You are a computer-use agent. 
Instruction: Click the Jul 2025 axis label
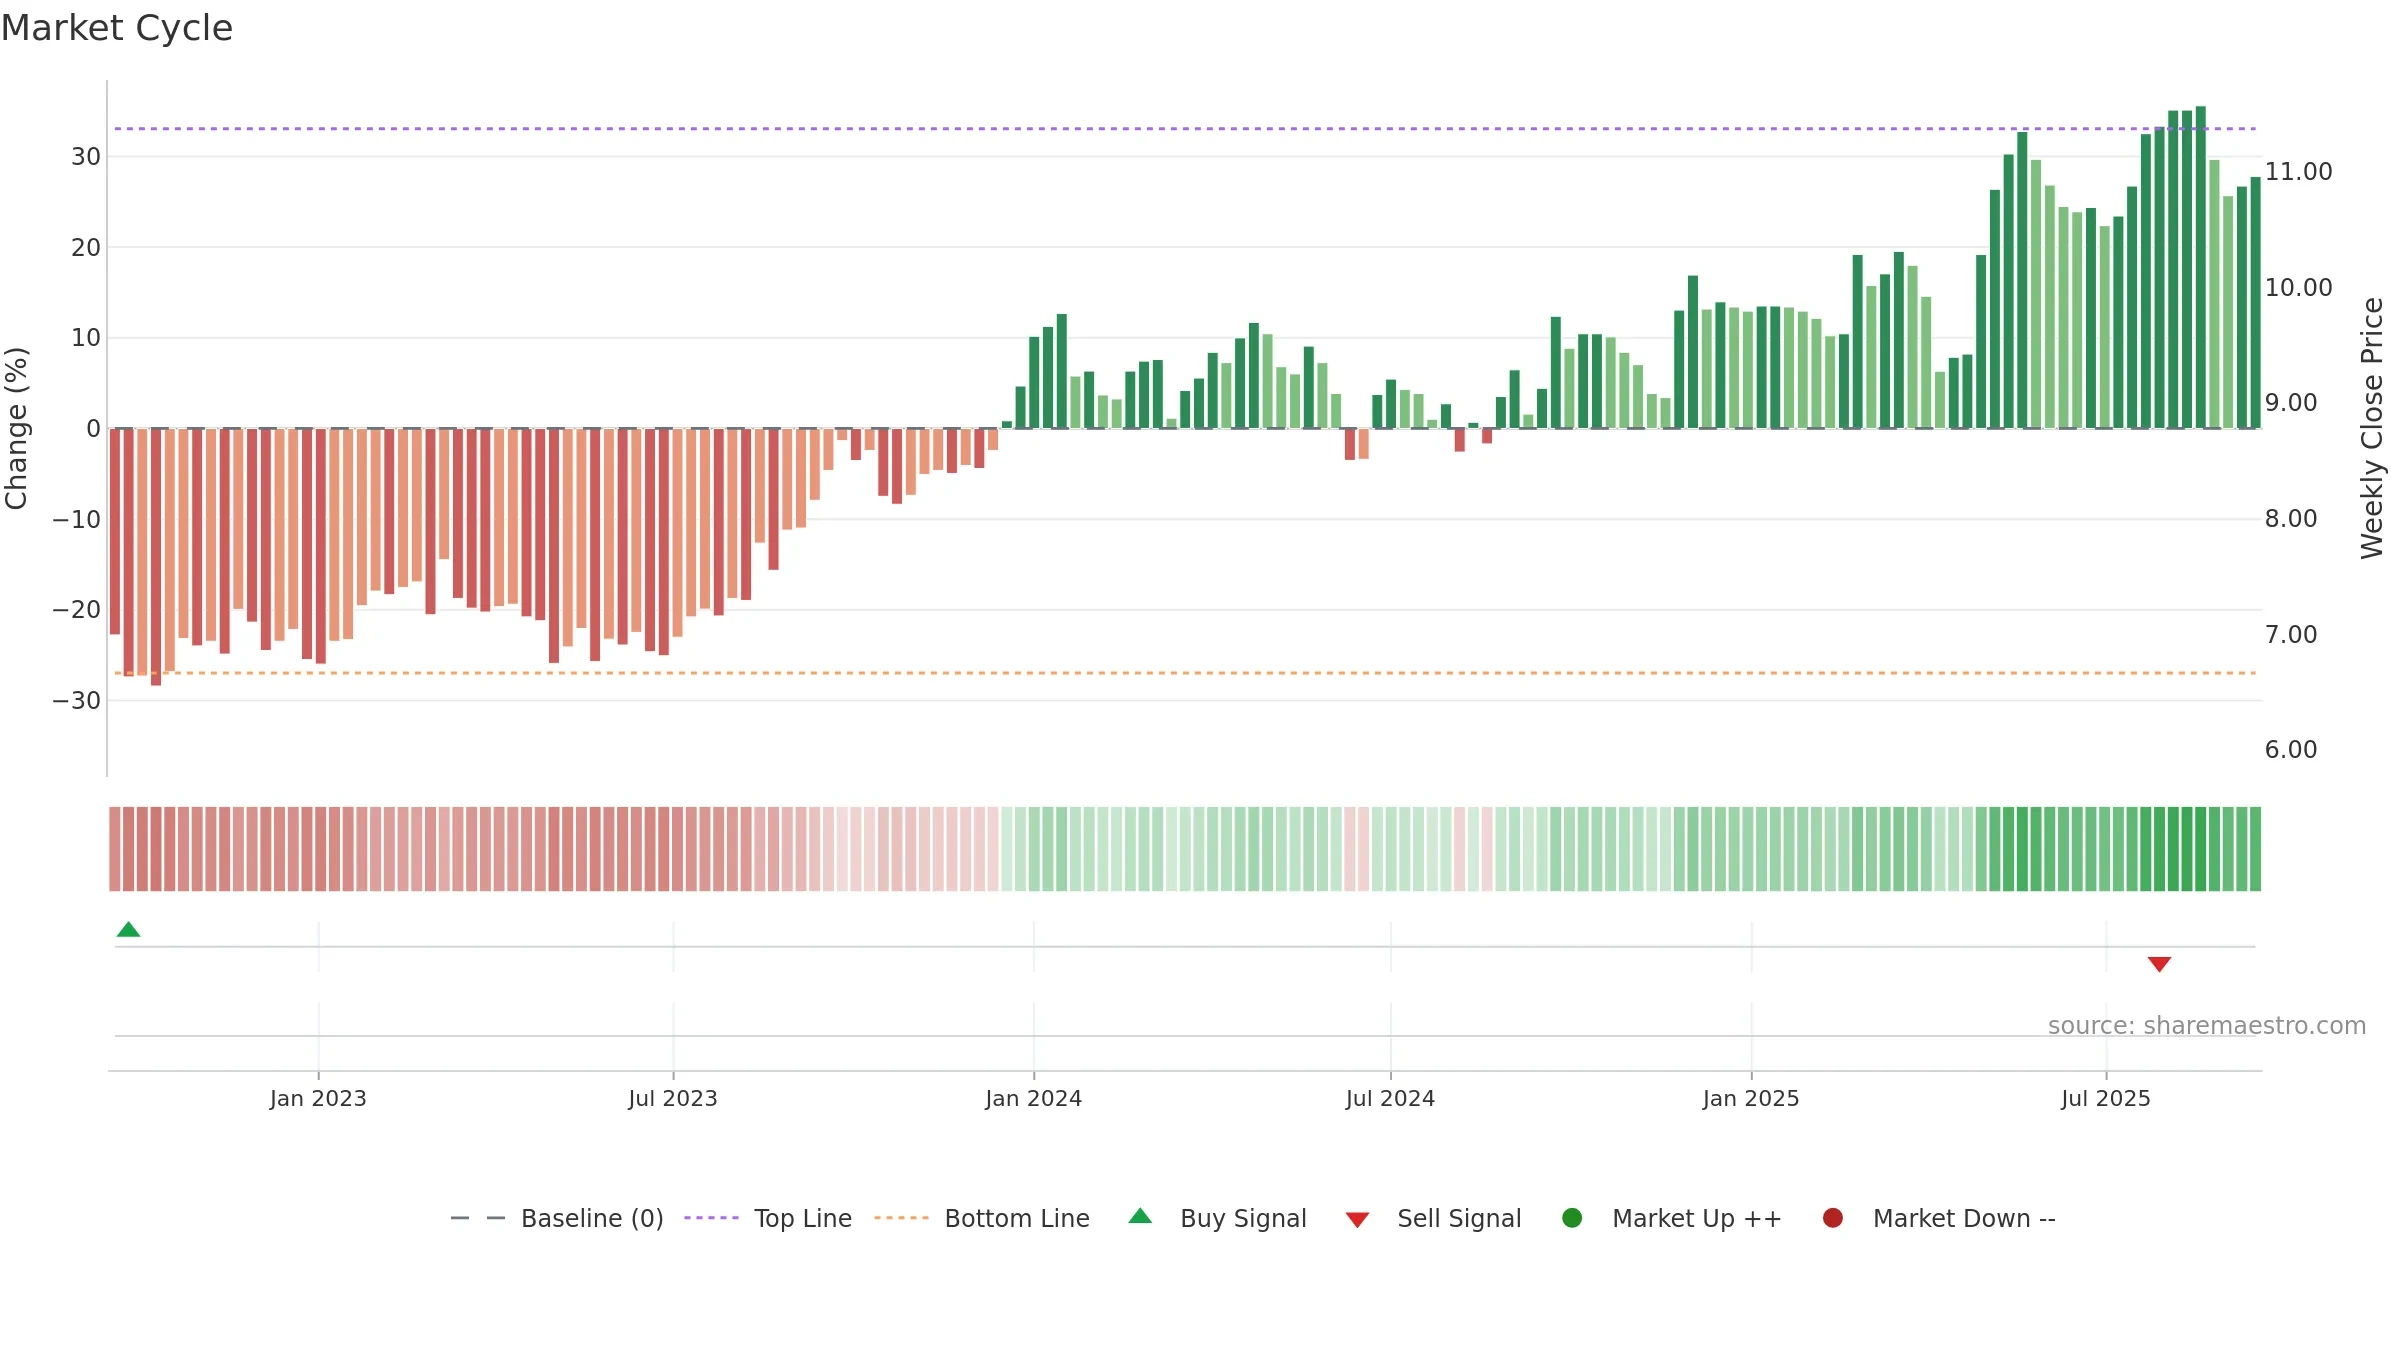2106,1098
